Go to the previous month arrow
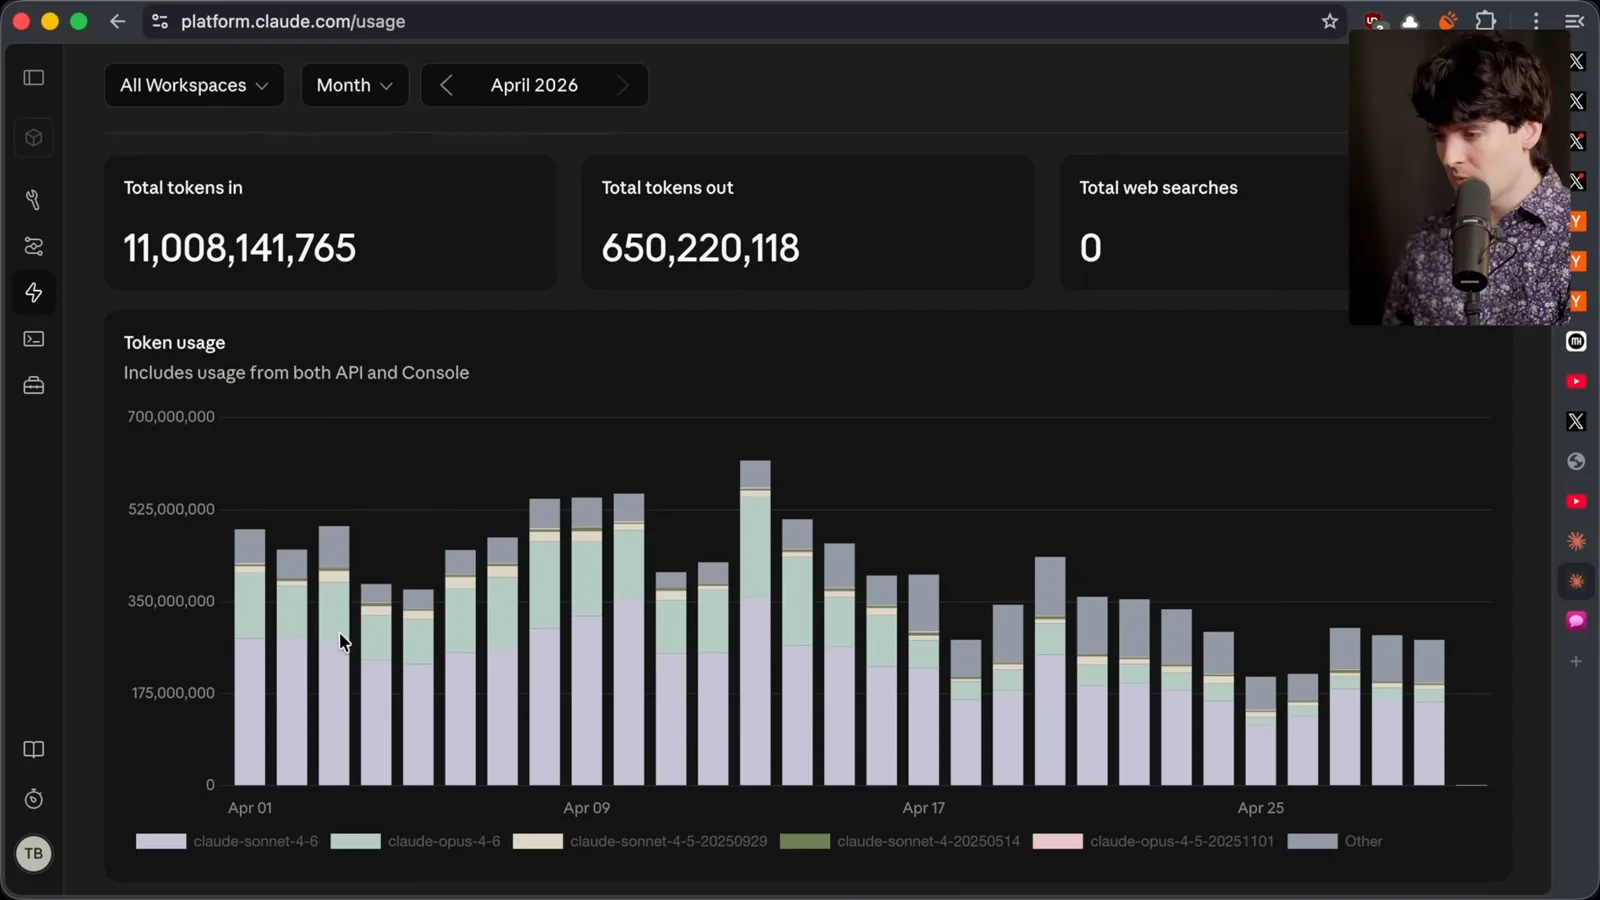The image size is (1600, 900). pyautogui.click(x=446, y=85)
